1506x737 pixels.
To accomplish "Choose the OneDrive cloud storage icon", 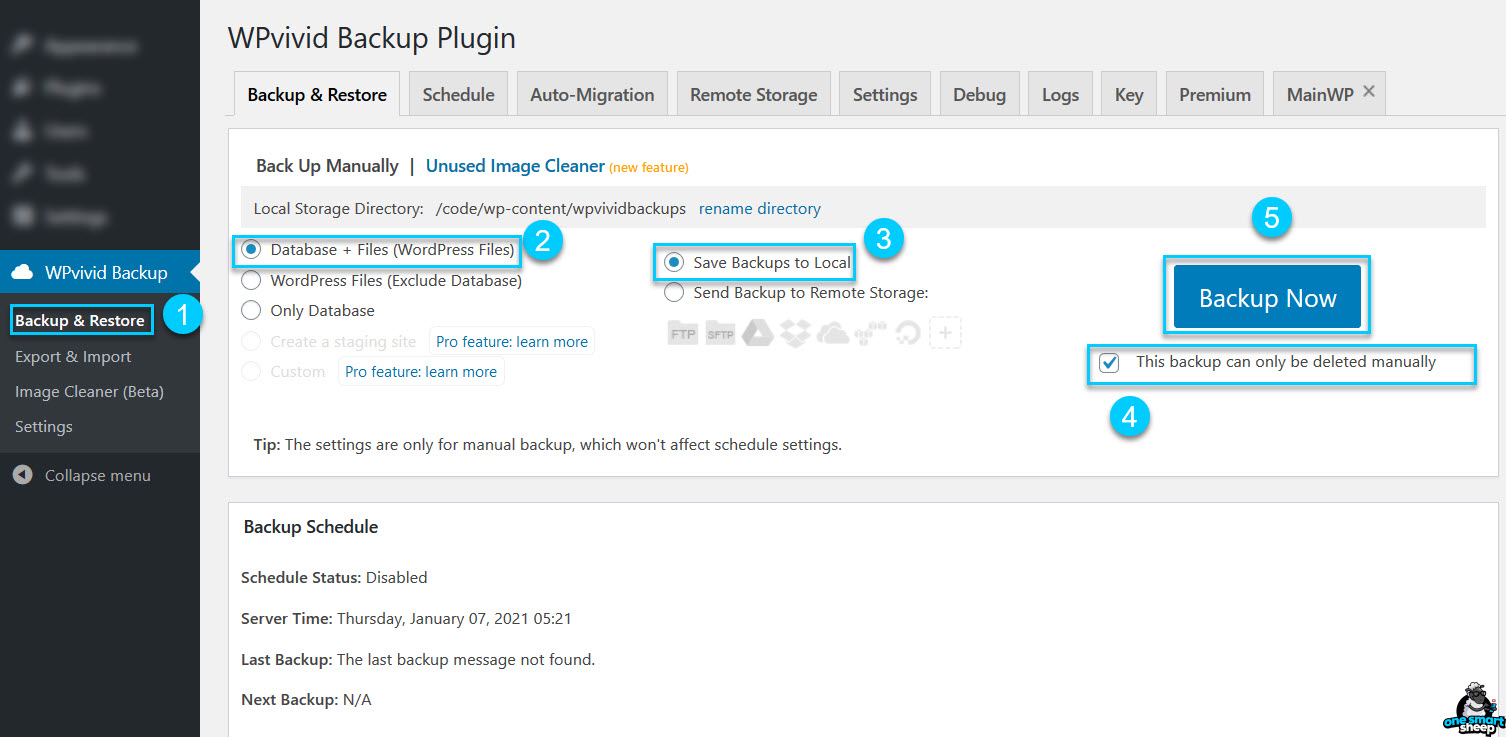I will pyautogui.click(x=833, y=334).
